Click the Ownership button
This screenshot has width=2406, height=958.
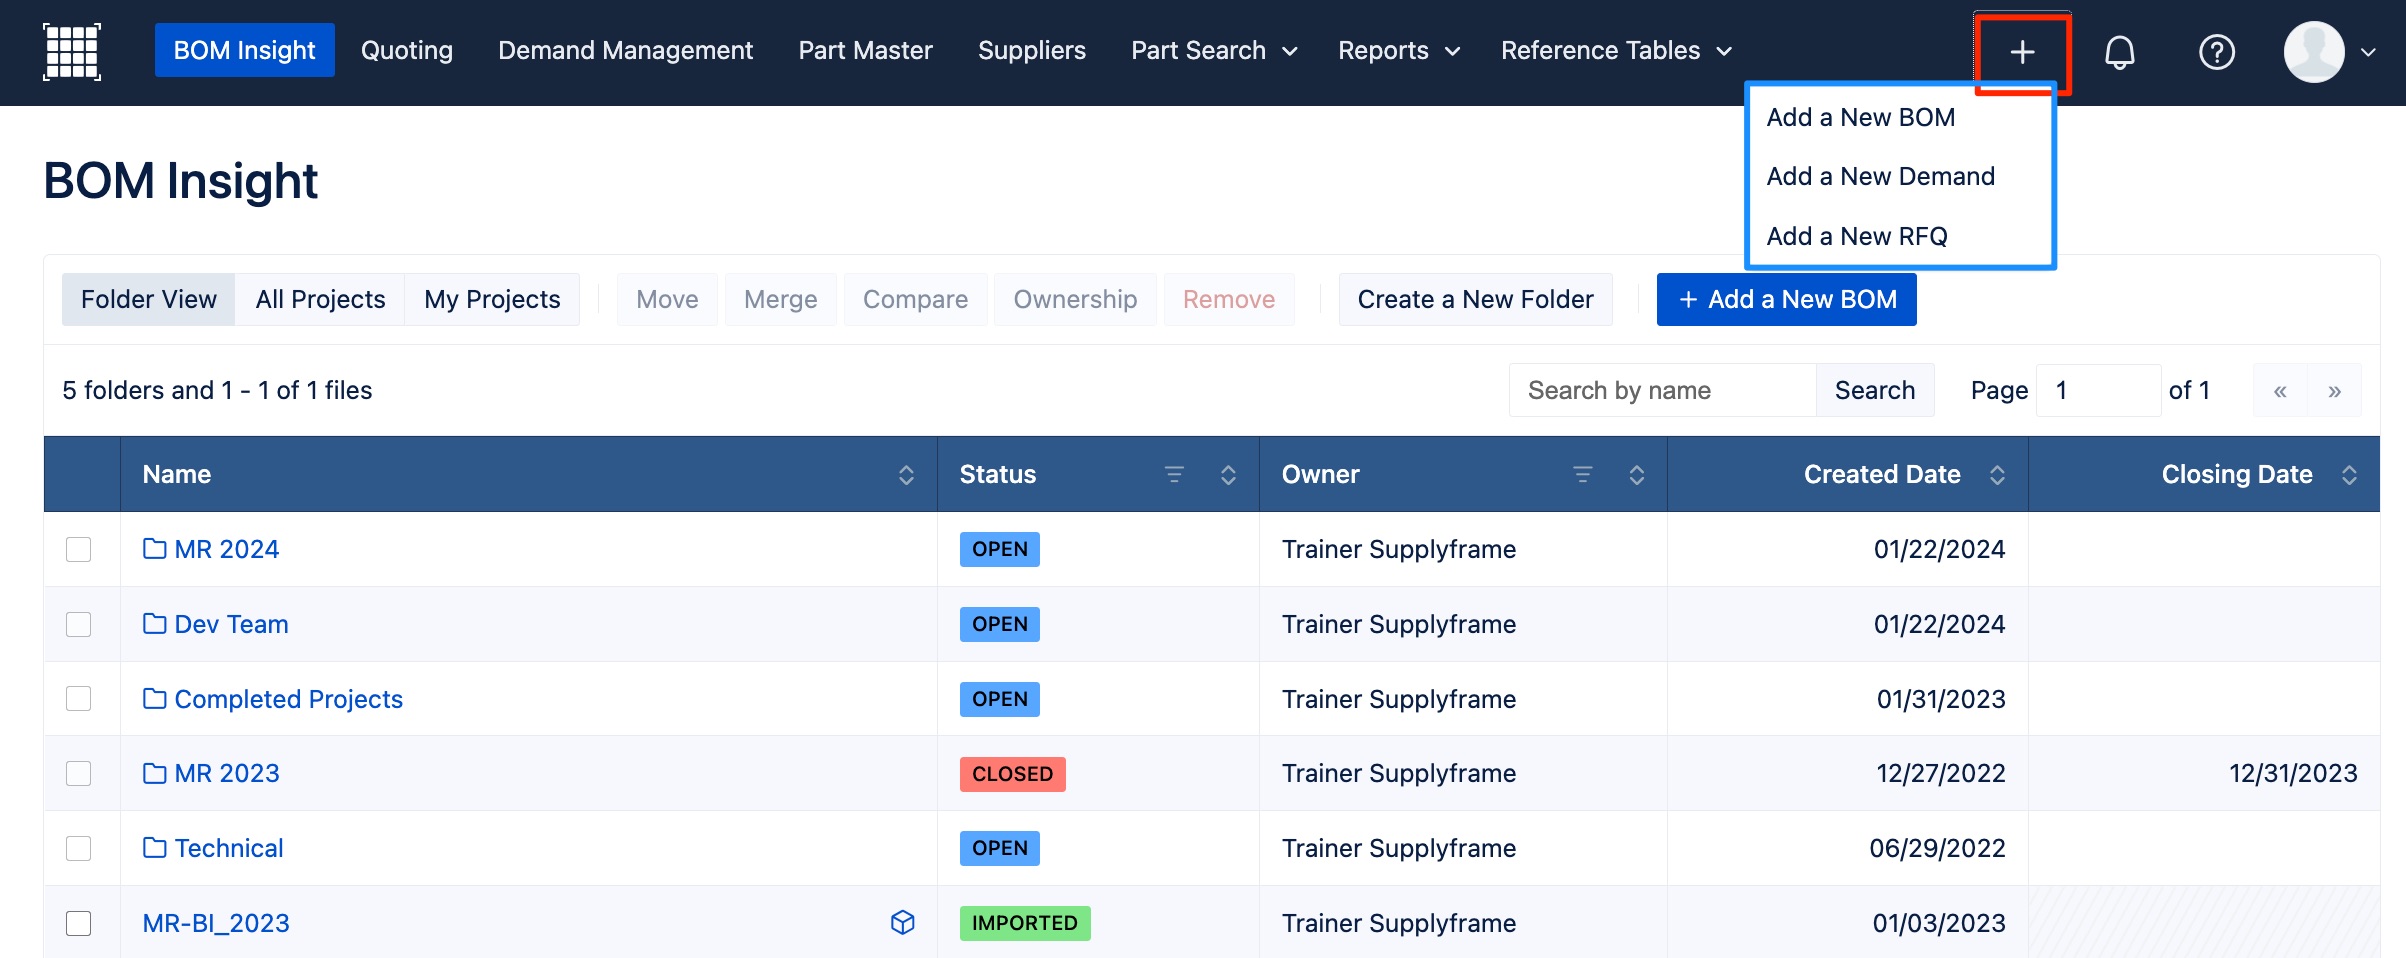[x=1075, y=299]
